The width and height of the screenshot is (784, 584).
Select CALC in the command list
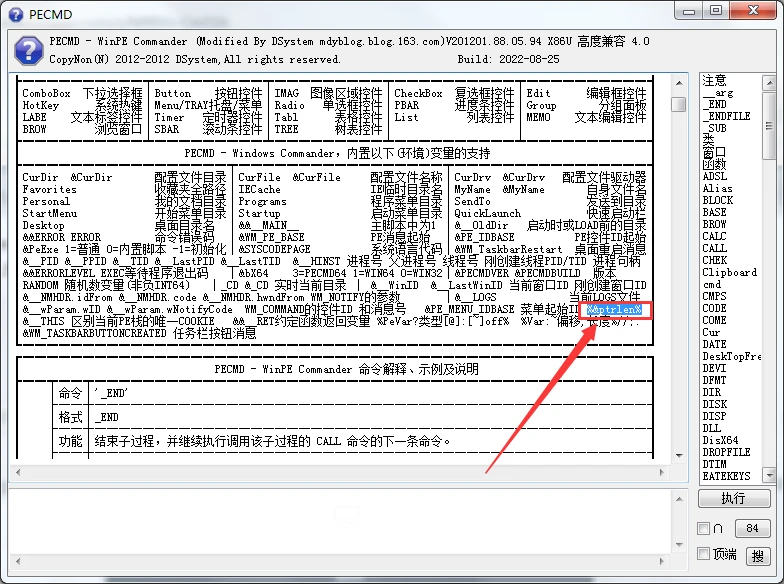[714, 236]
